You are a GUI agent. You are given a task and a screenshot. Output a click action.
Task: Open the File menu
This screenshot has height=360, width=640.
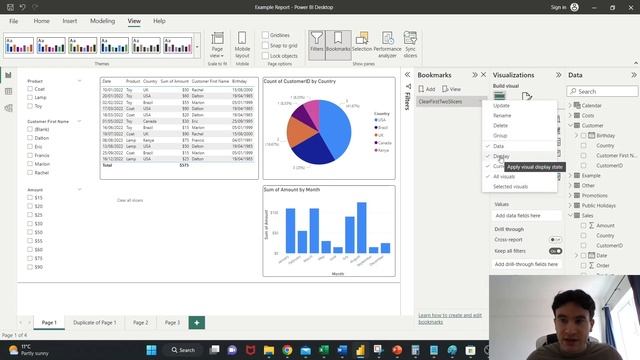tap(13, 21)
